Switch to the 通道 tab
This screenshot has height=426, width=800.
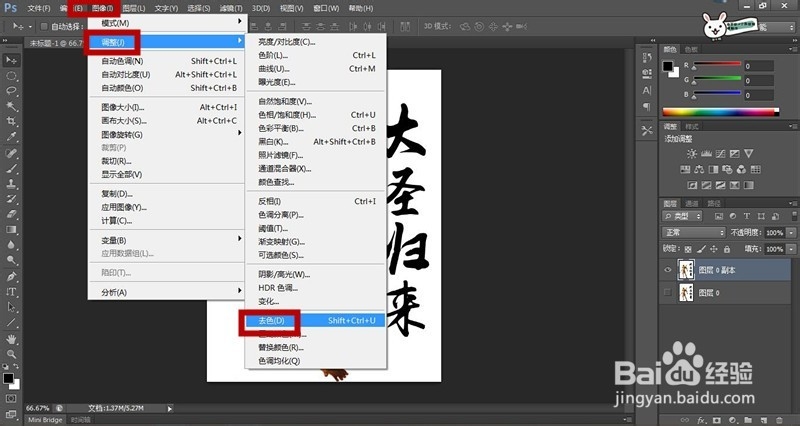point(692,204)
